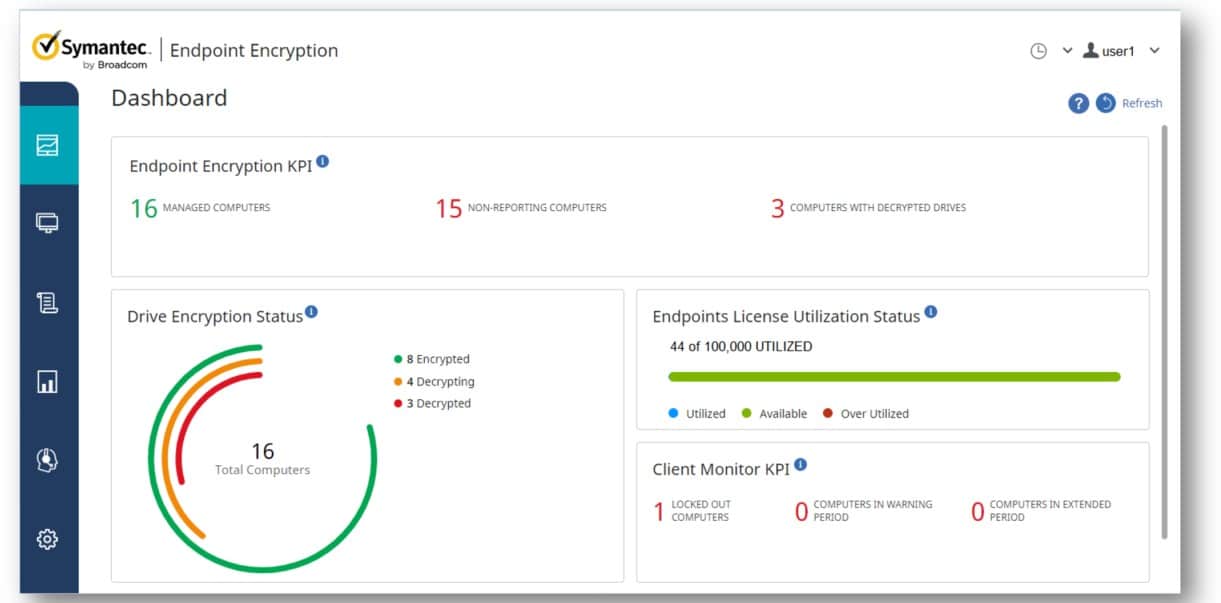Click the user1 person icon
The height and width of the screenshot is (603, 1221).
[1091, 50]
